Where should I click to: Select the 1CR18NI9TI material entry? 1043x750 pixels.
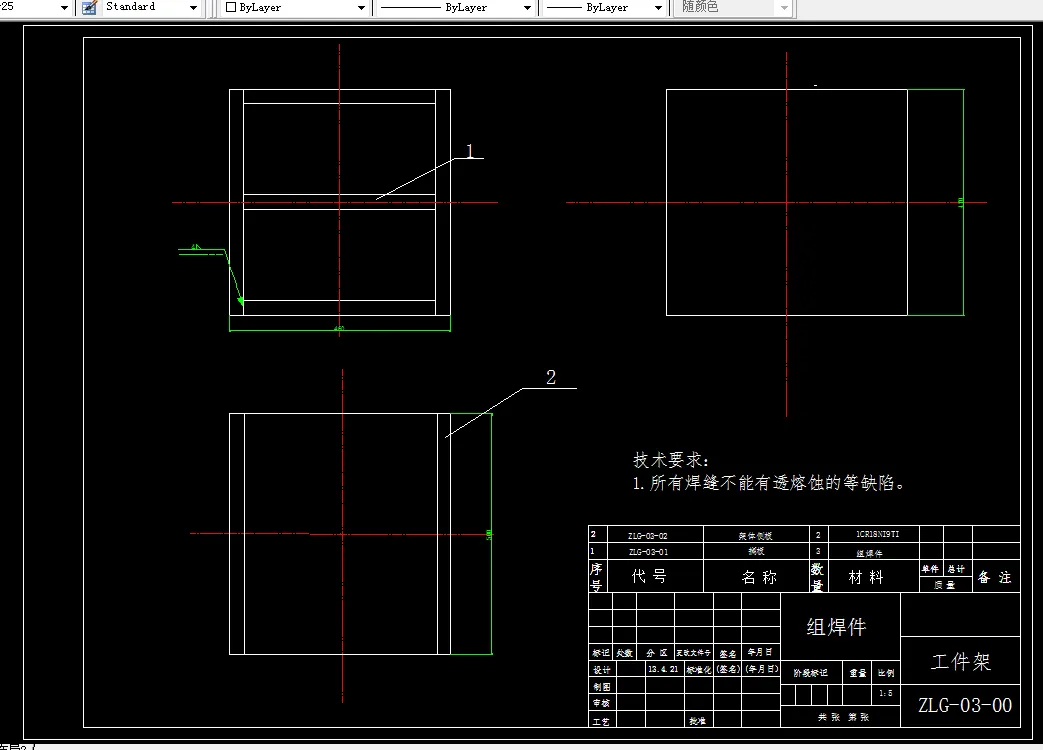[877, 534]
